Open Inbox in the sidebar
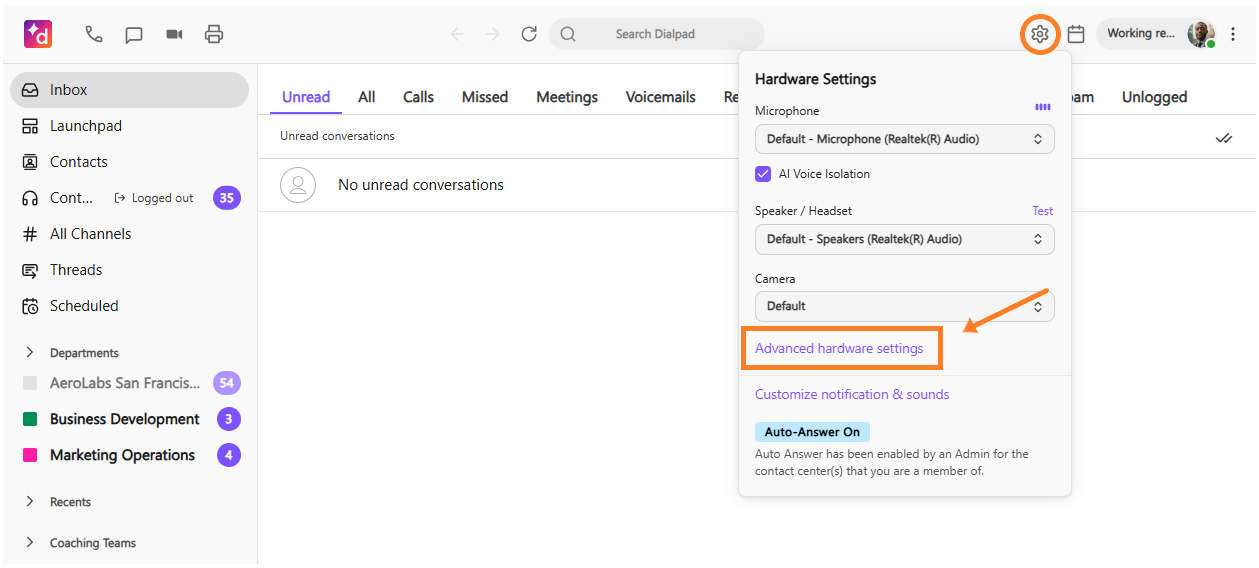1259x568 pixels. (129, 90)
